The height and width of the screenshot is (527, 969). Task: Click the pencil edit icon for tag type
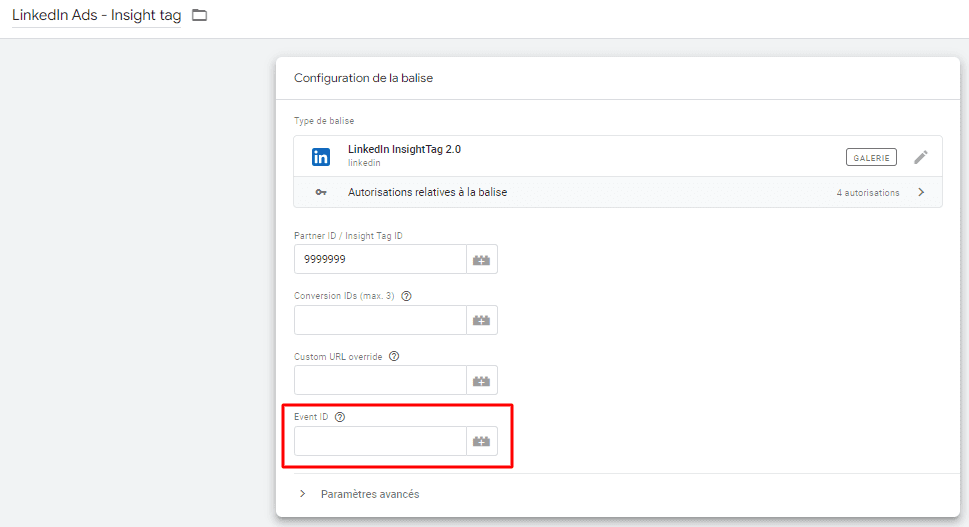click(921, 157)
